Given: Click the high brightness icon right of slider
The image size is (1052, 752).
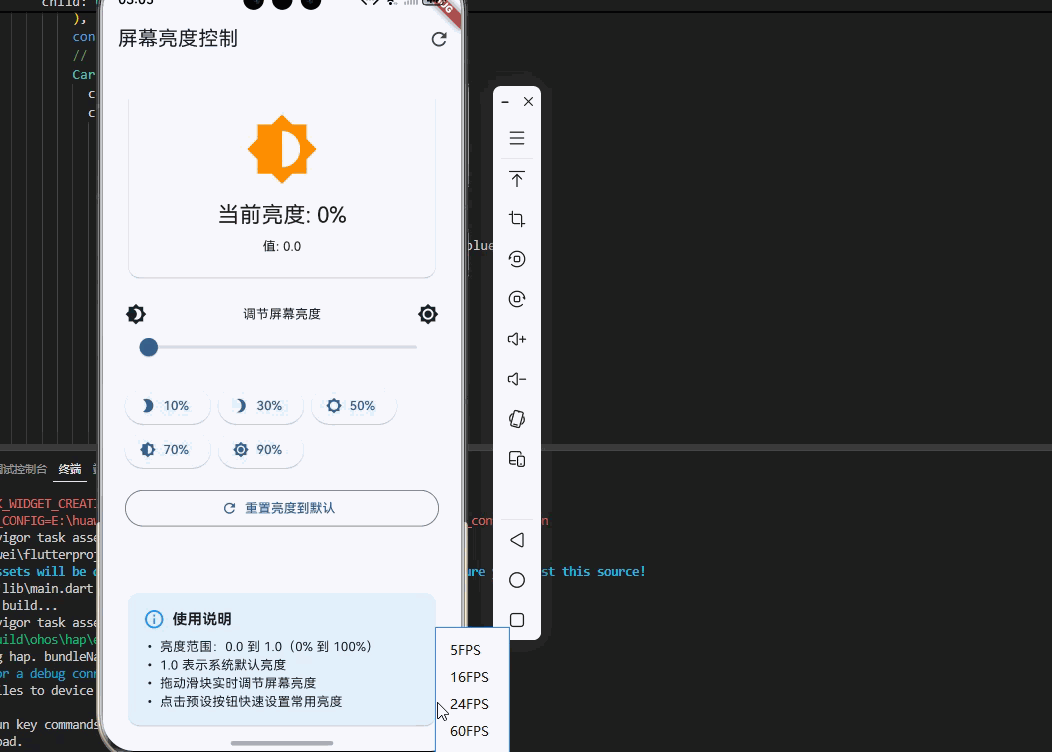Looking at the screenshot, I should (x=427, y=314).
